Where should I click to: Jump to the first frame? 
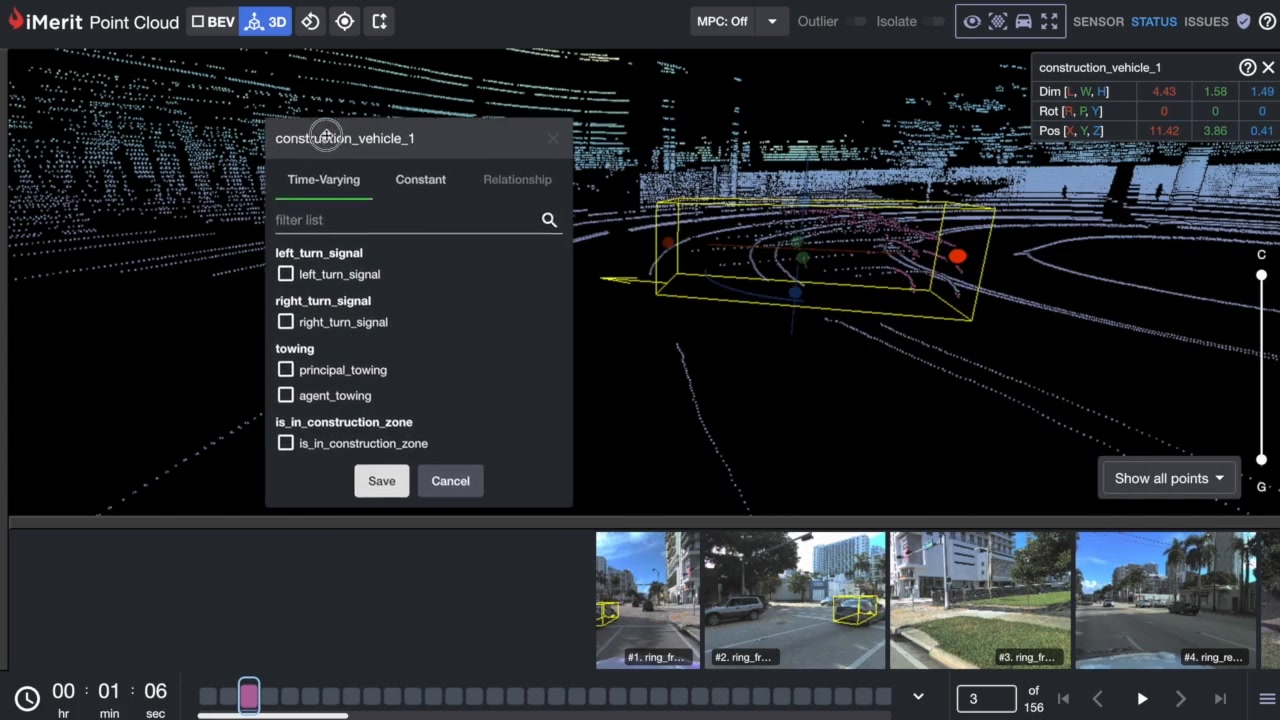point(1063,699)
